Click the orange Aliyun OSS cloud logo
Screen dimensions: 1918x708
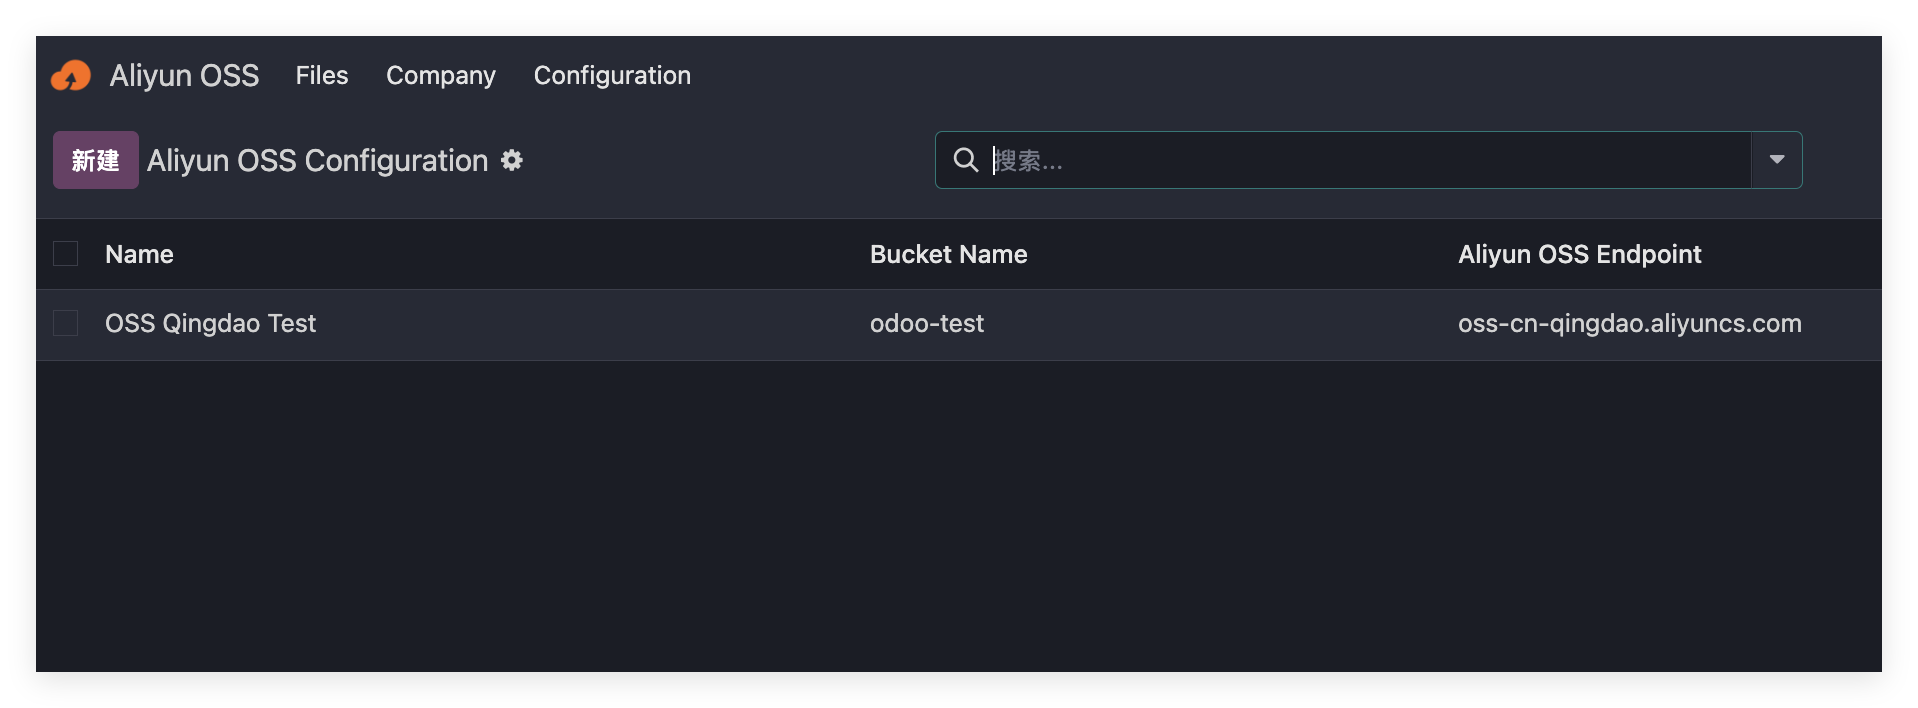tap(71, 76)
